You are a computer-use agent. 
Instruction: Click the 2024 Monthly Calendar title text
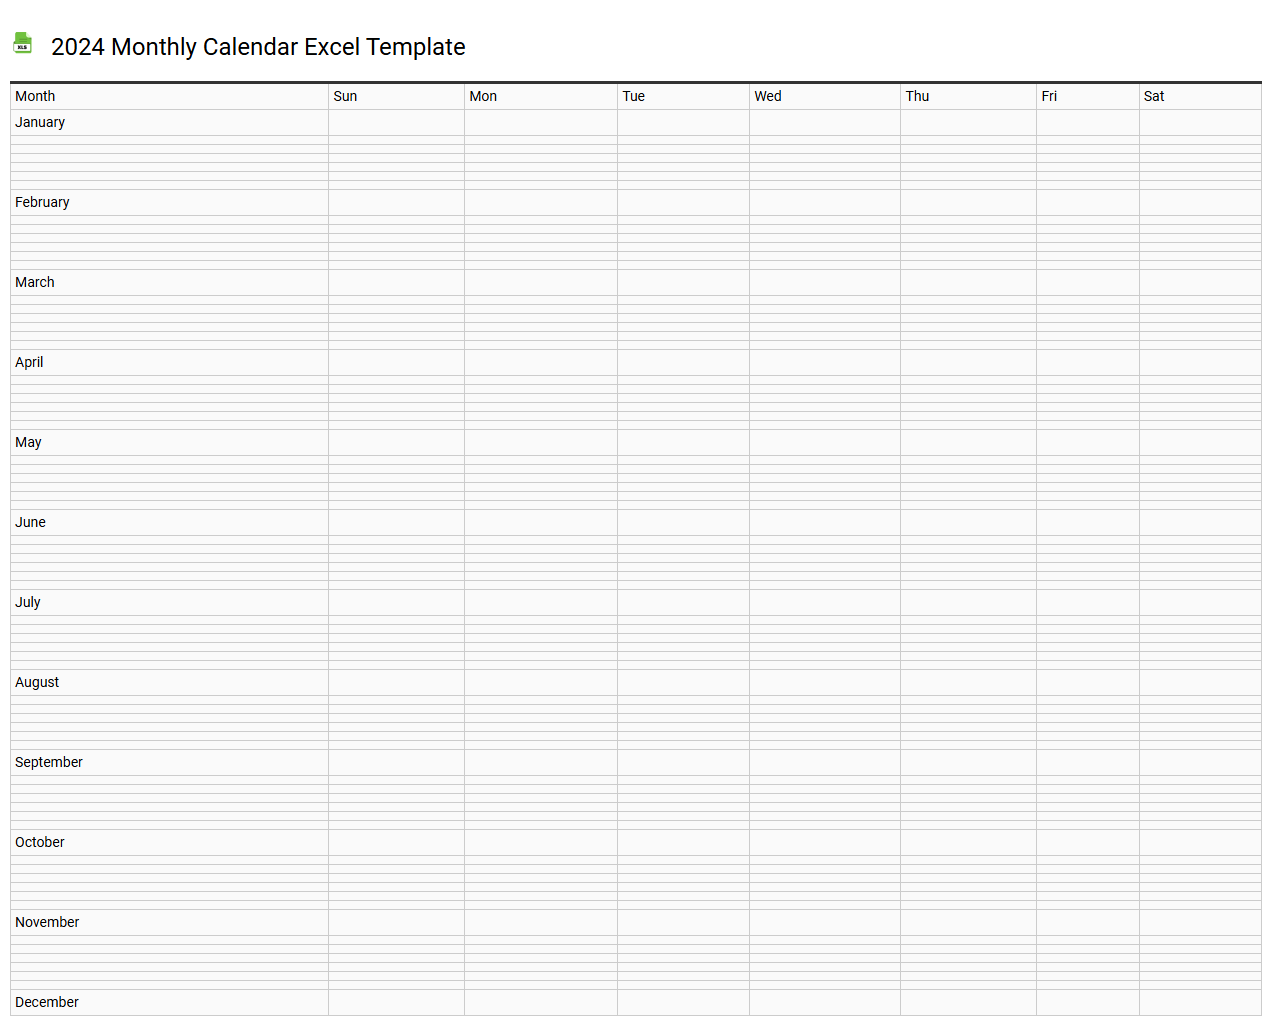(258, 47)
